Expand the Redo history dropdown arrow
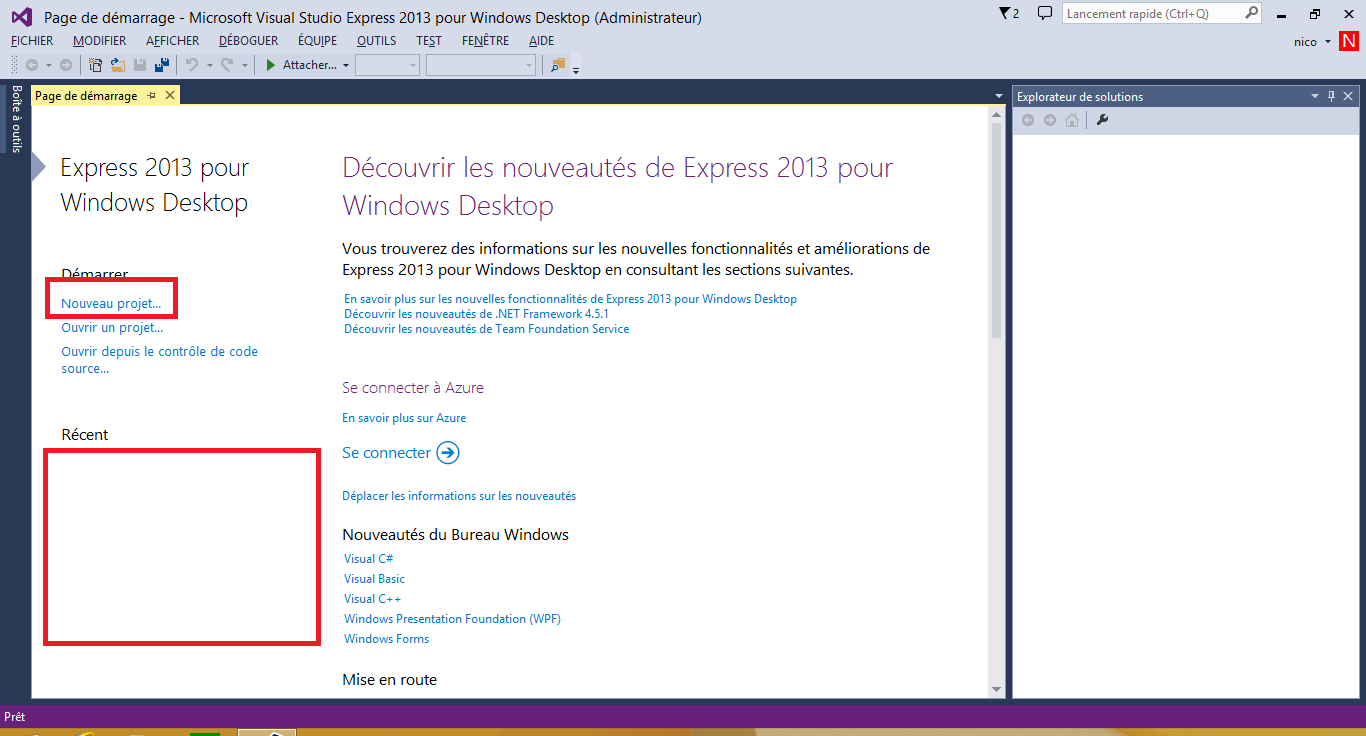This screenshot has height=736, width=1366. 244,66
